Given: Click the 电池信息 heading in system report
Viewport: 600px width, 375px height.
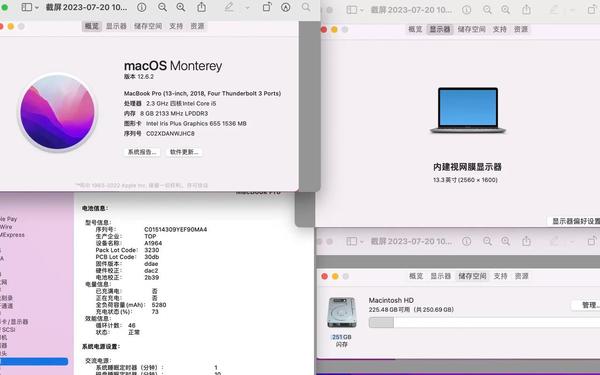Looking at the screenshot, I should [x=95, y=208].
